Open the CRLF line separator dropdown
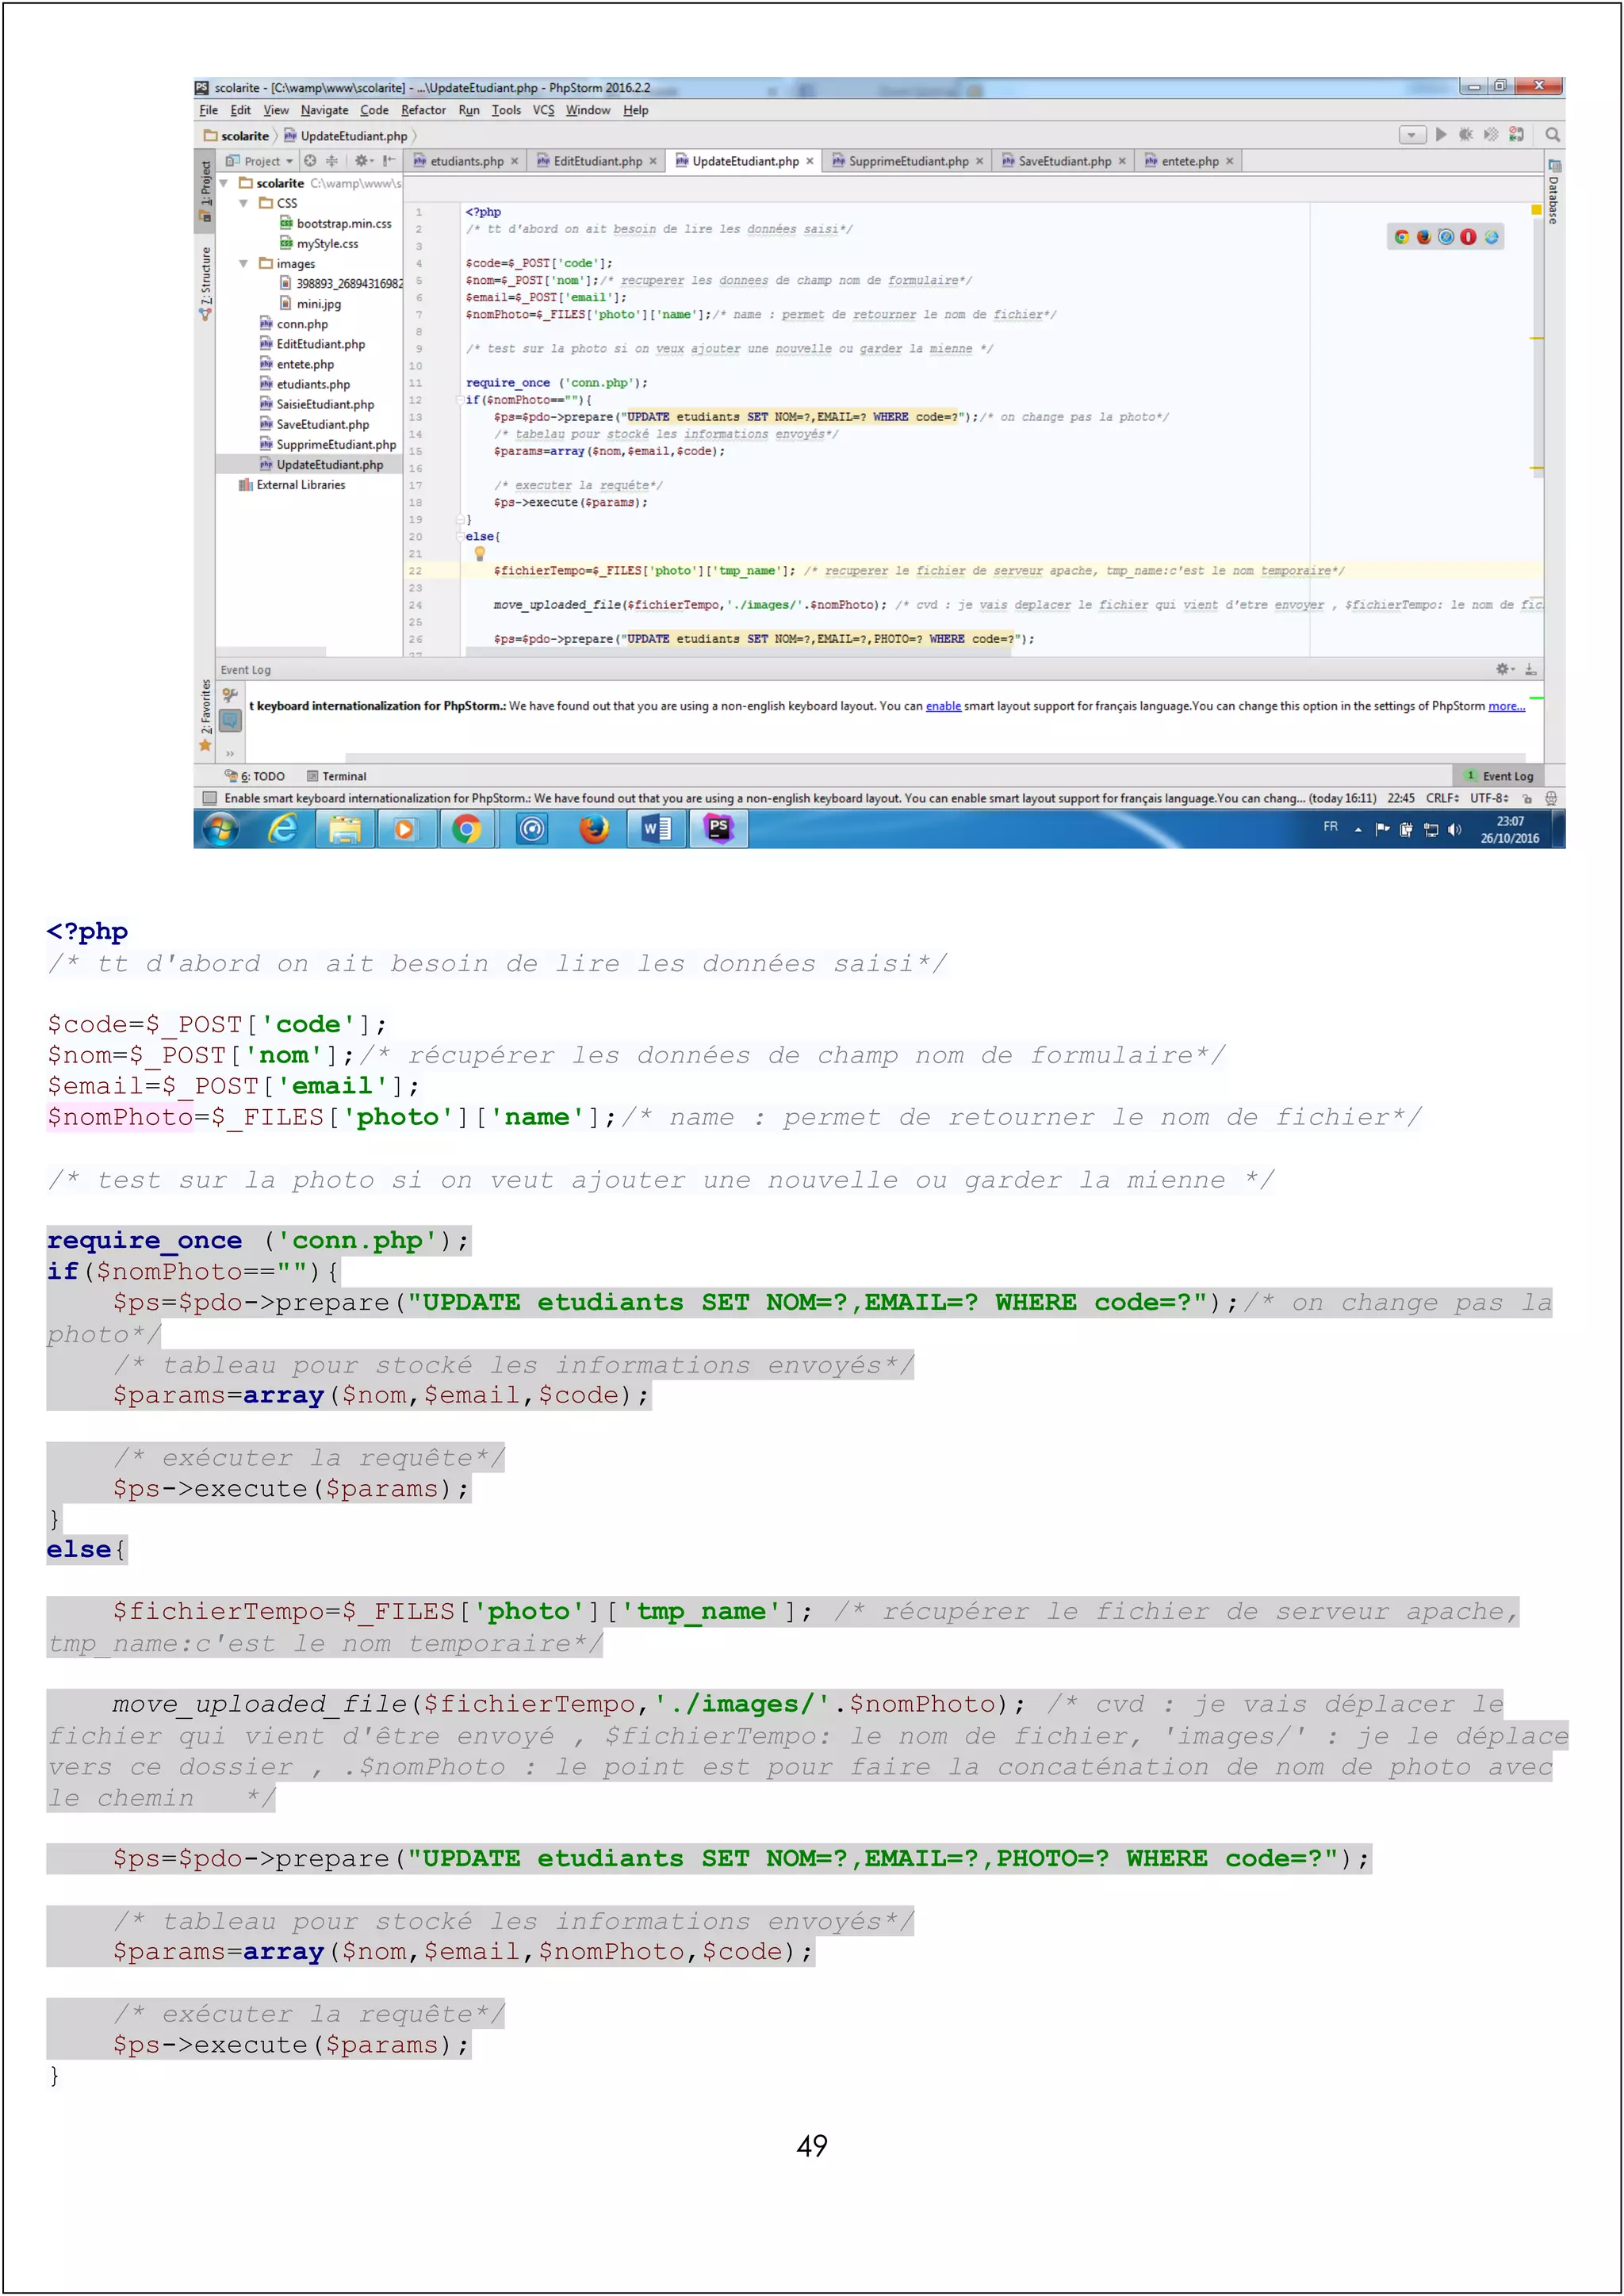 point(1442,799)
